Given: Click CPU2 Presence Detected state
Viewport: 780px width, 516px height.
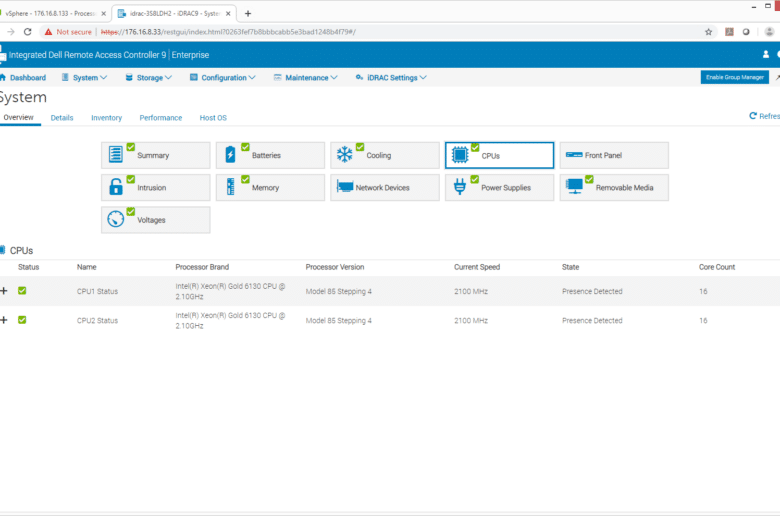Looking at the screenshot, I should click(592, 321).
